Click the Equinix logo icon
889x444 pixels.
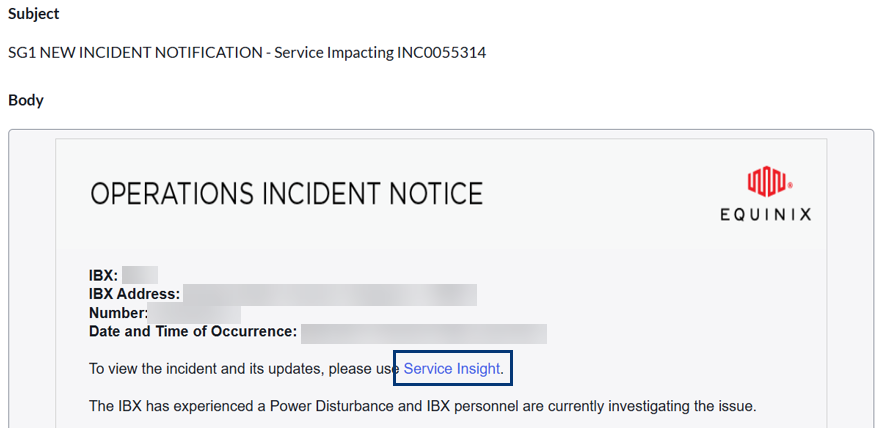pos(769,181)
